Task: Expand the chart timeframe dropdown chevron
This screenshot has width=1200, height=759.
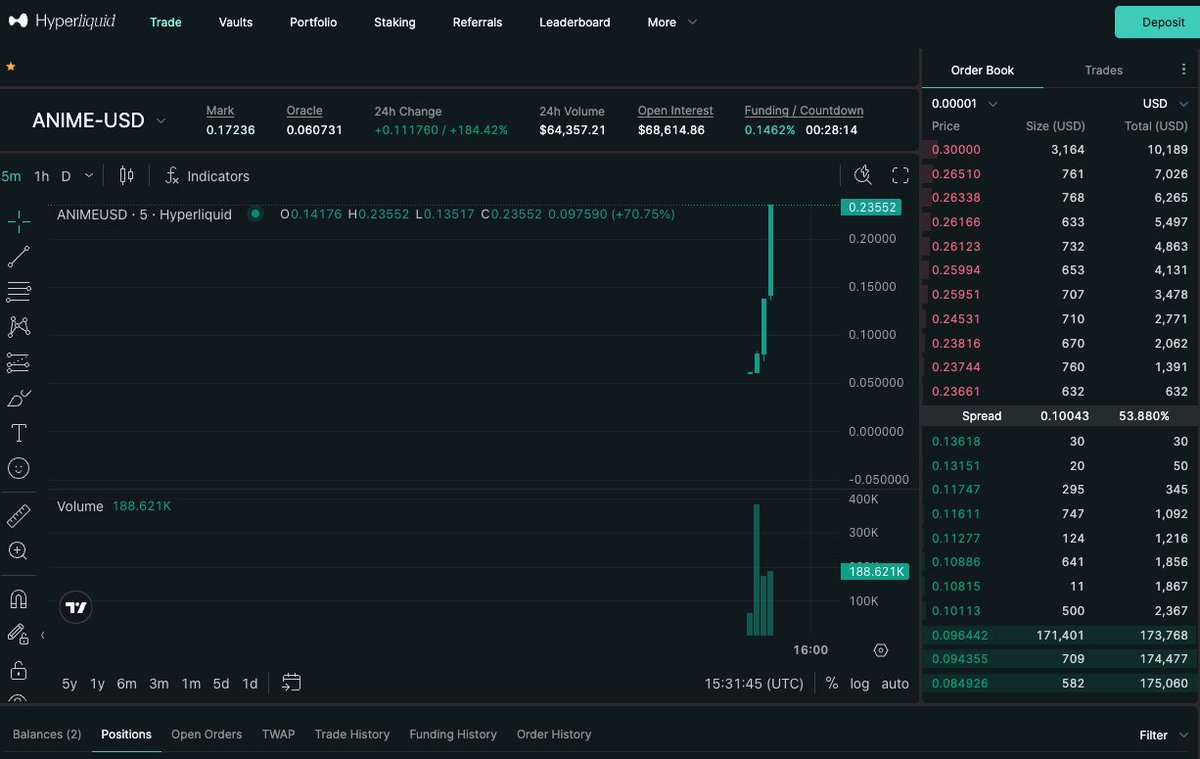Action: tap(88, 174)
